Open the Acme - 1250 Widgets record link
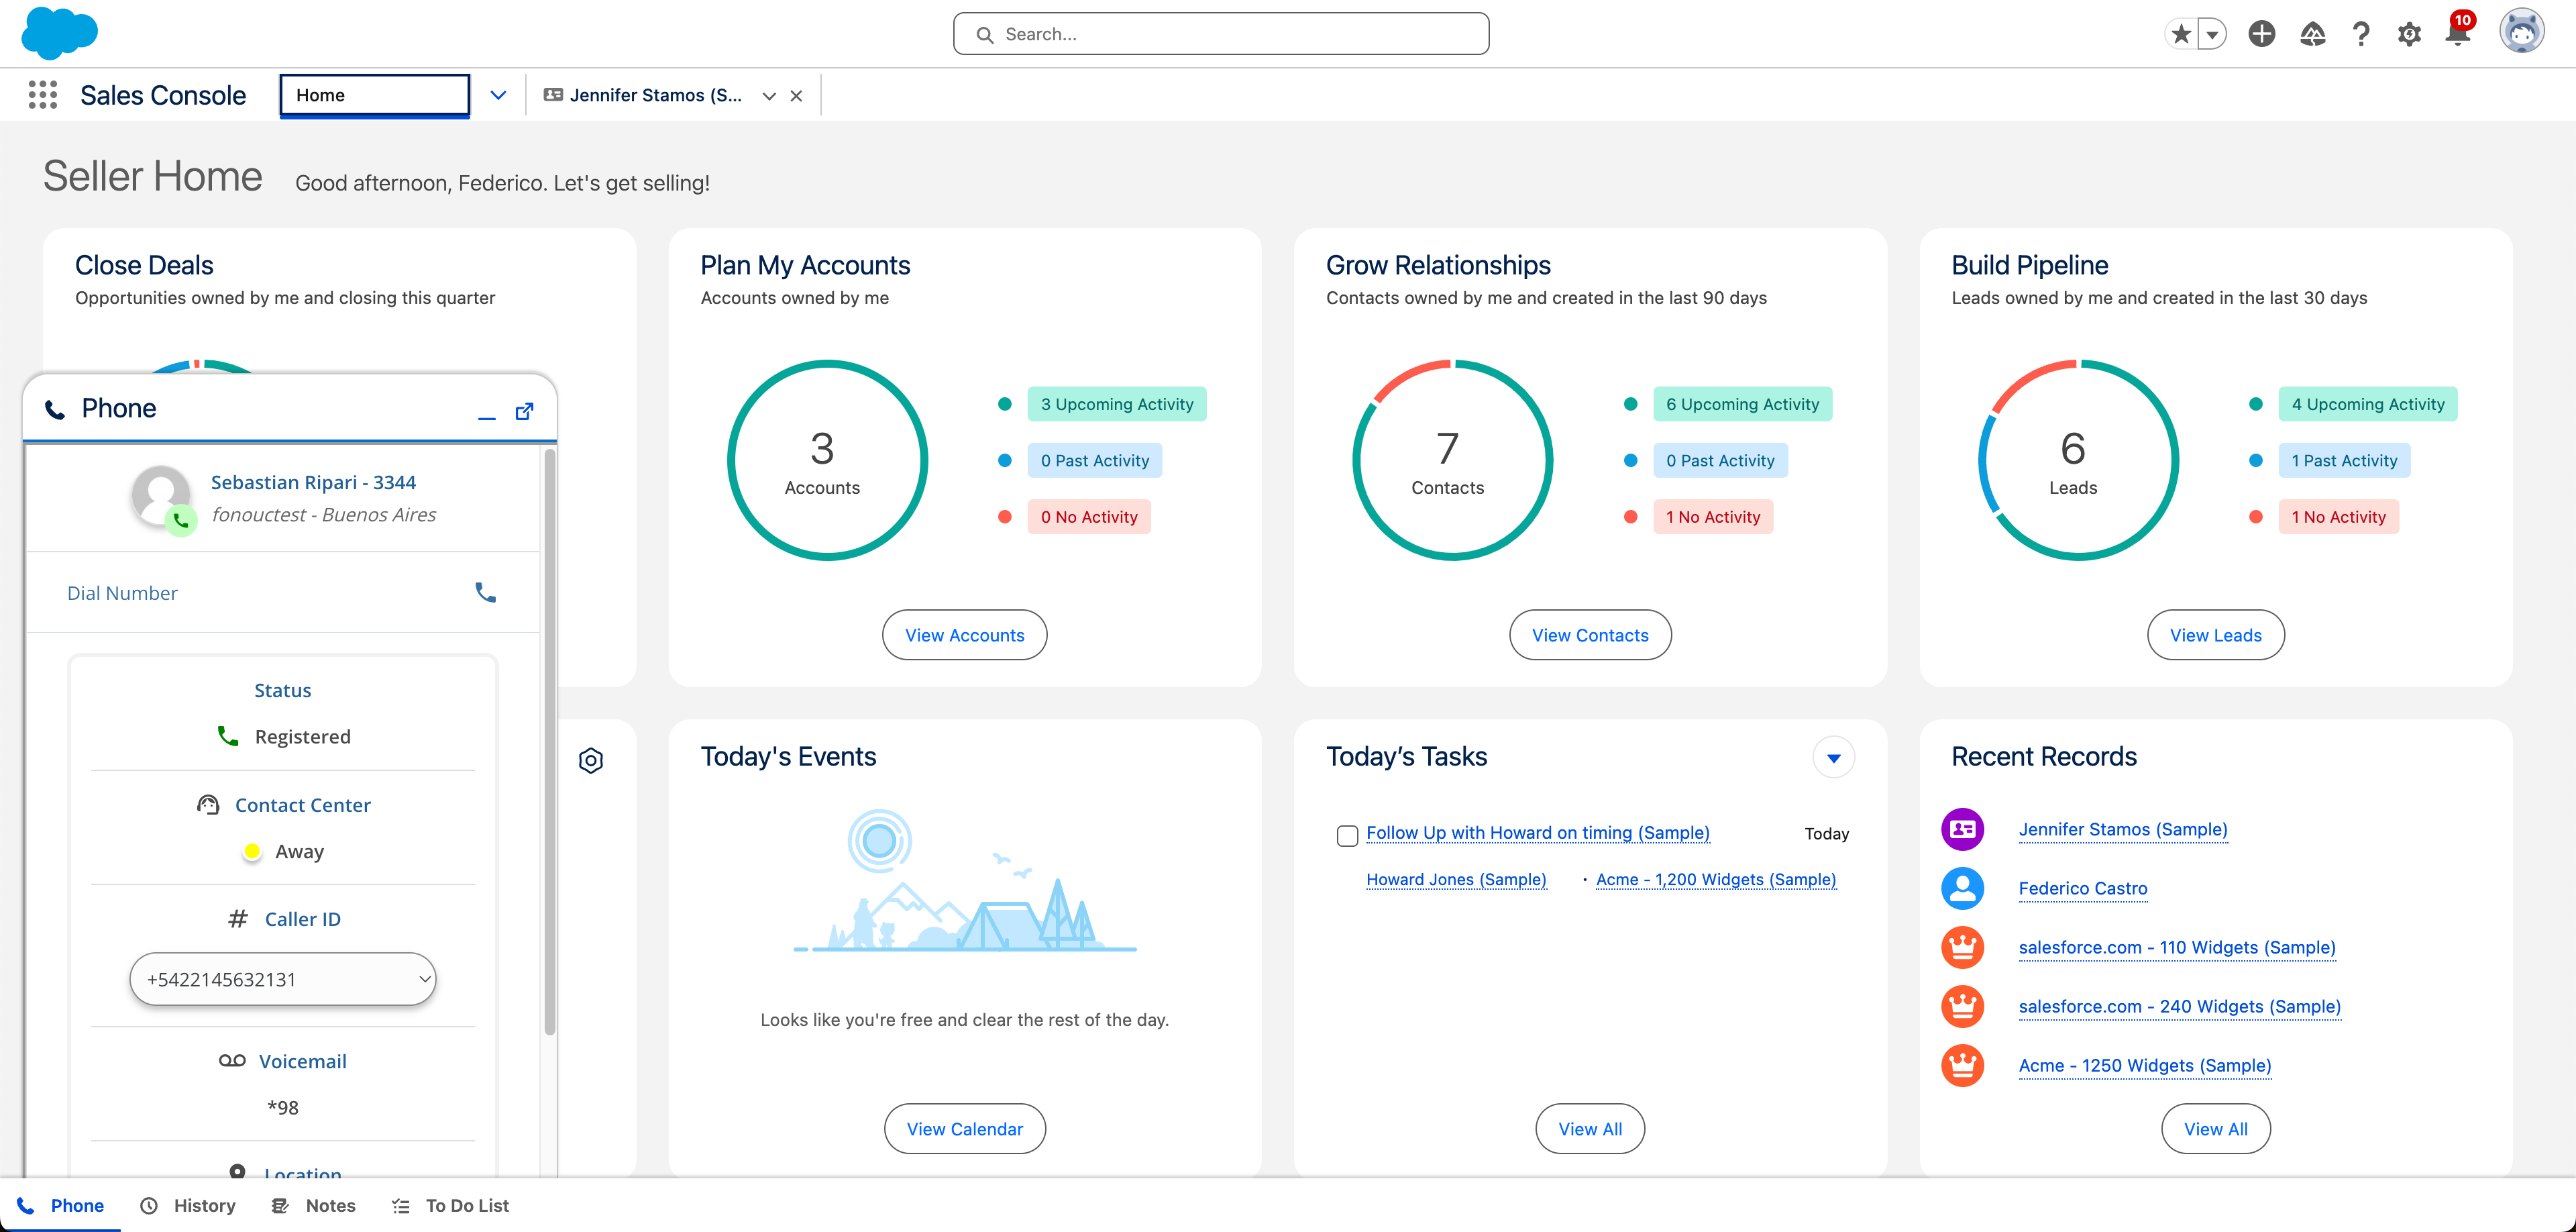 (x=2144, y=1065)
